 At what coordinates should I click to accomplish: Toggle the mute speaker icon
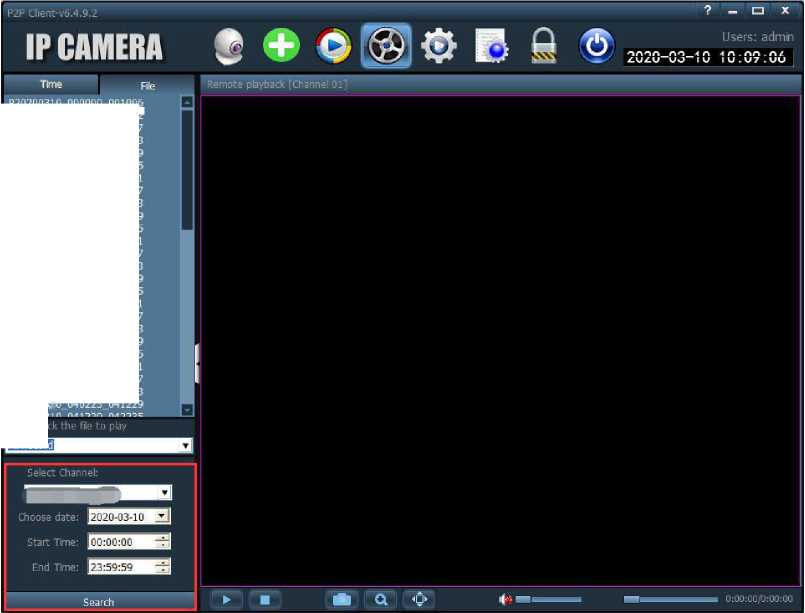click(505, 599)
